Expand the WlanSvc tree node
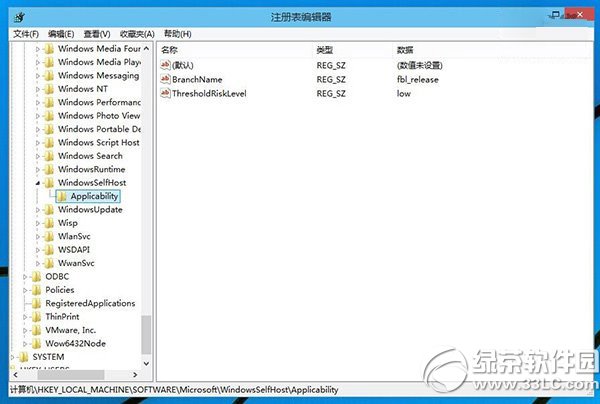 coord(38,236)
